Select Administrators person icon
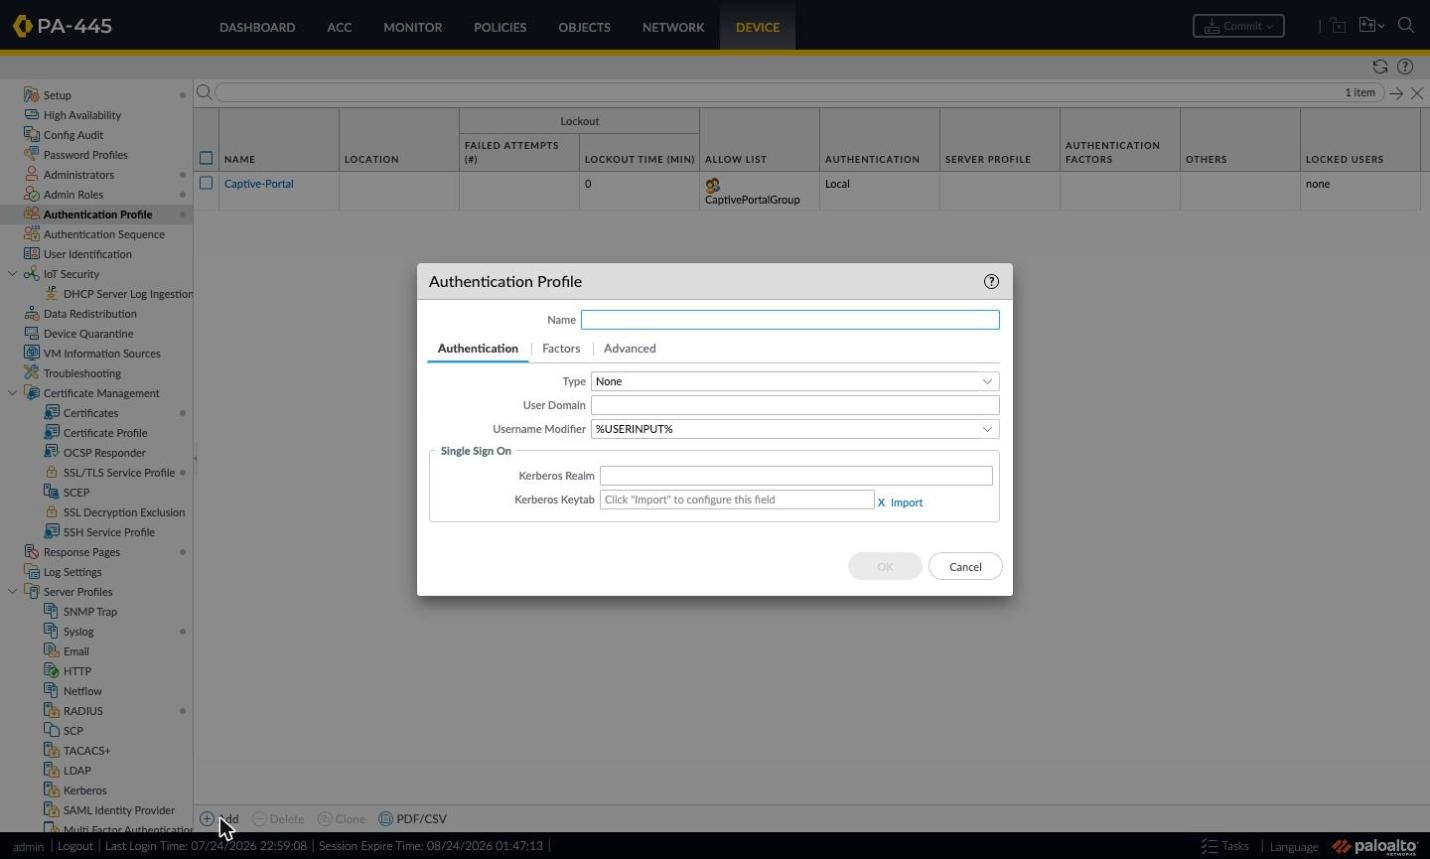Image resolution: width=1430 pixels, height=859 pixels. point(31,175)
